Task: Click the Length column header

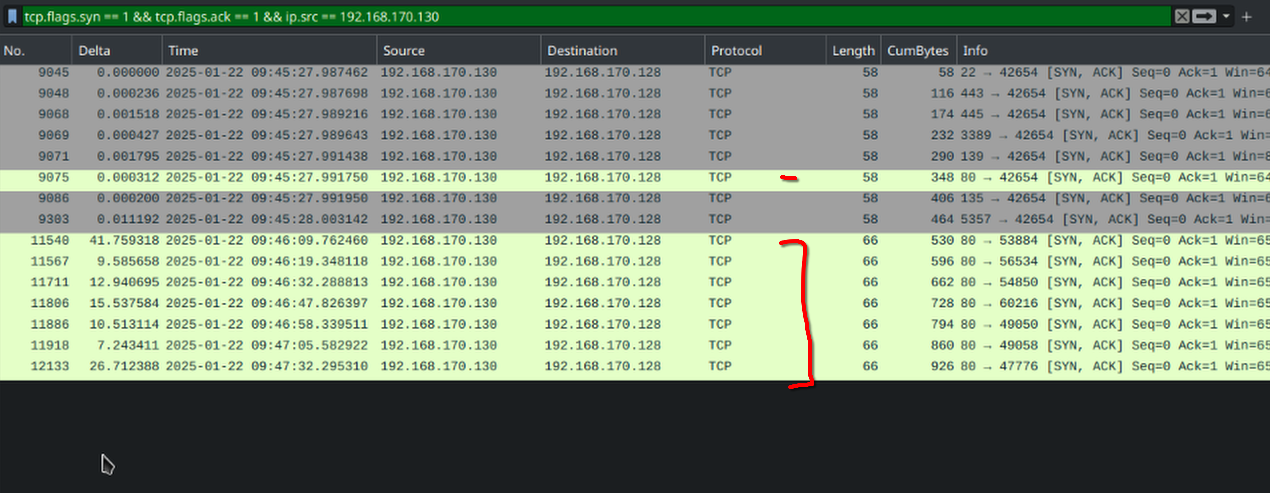Action: [852, 51]
